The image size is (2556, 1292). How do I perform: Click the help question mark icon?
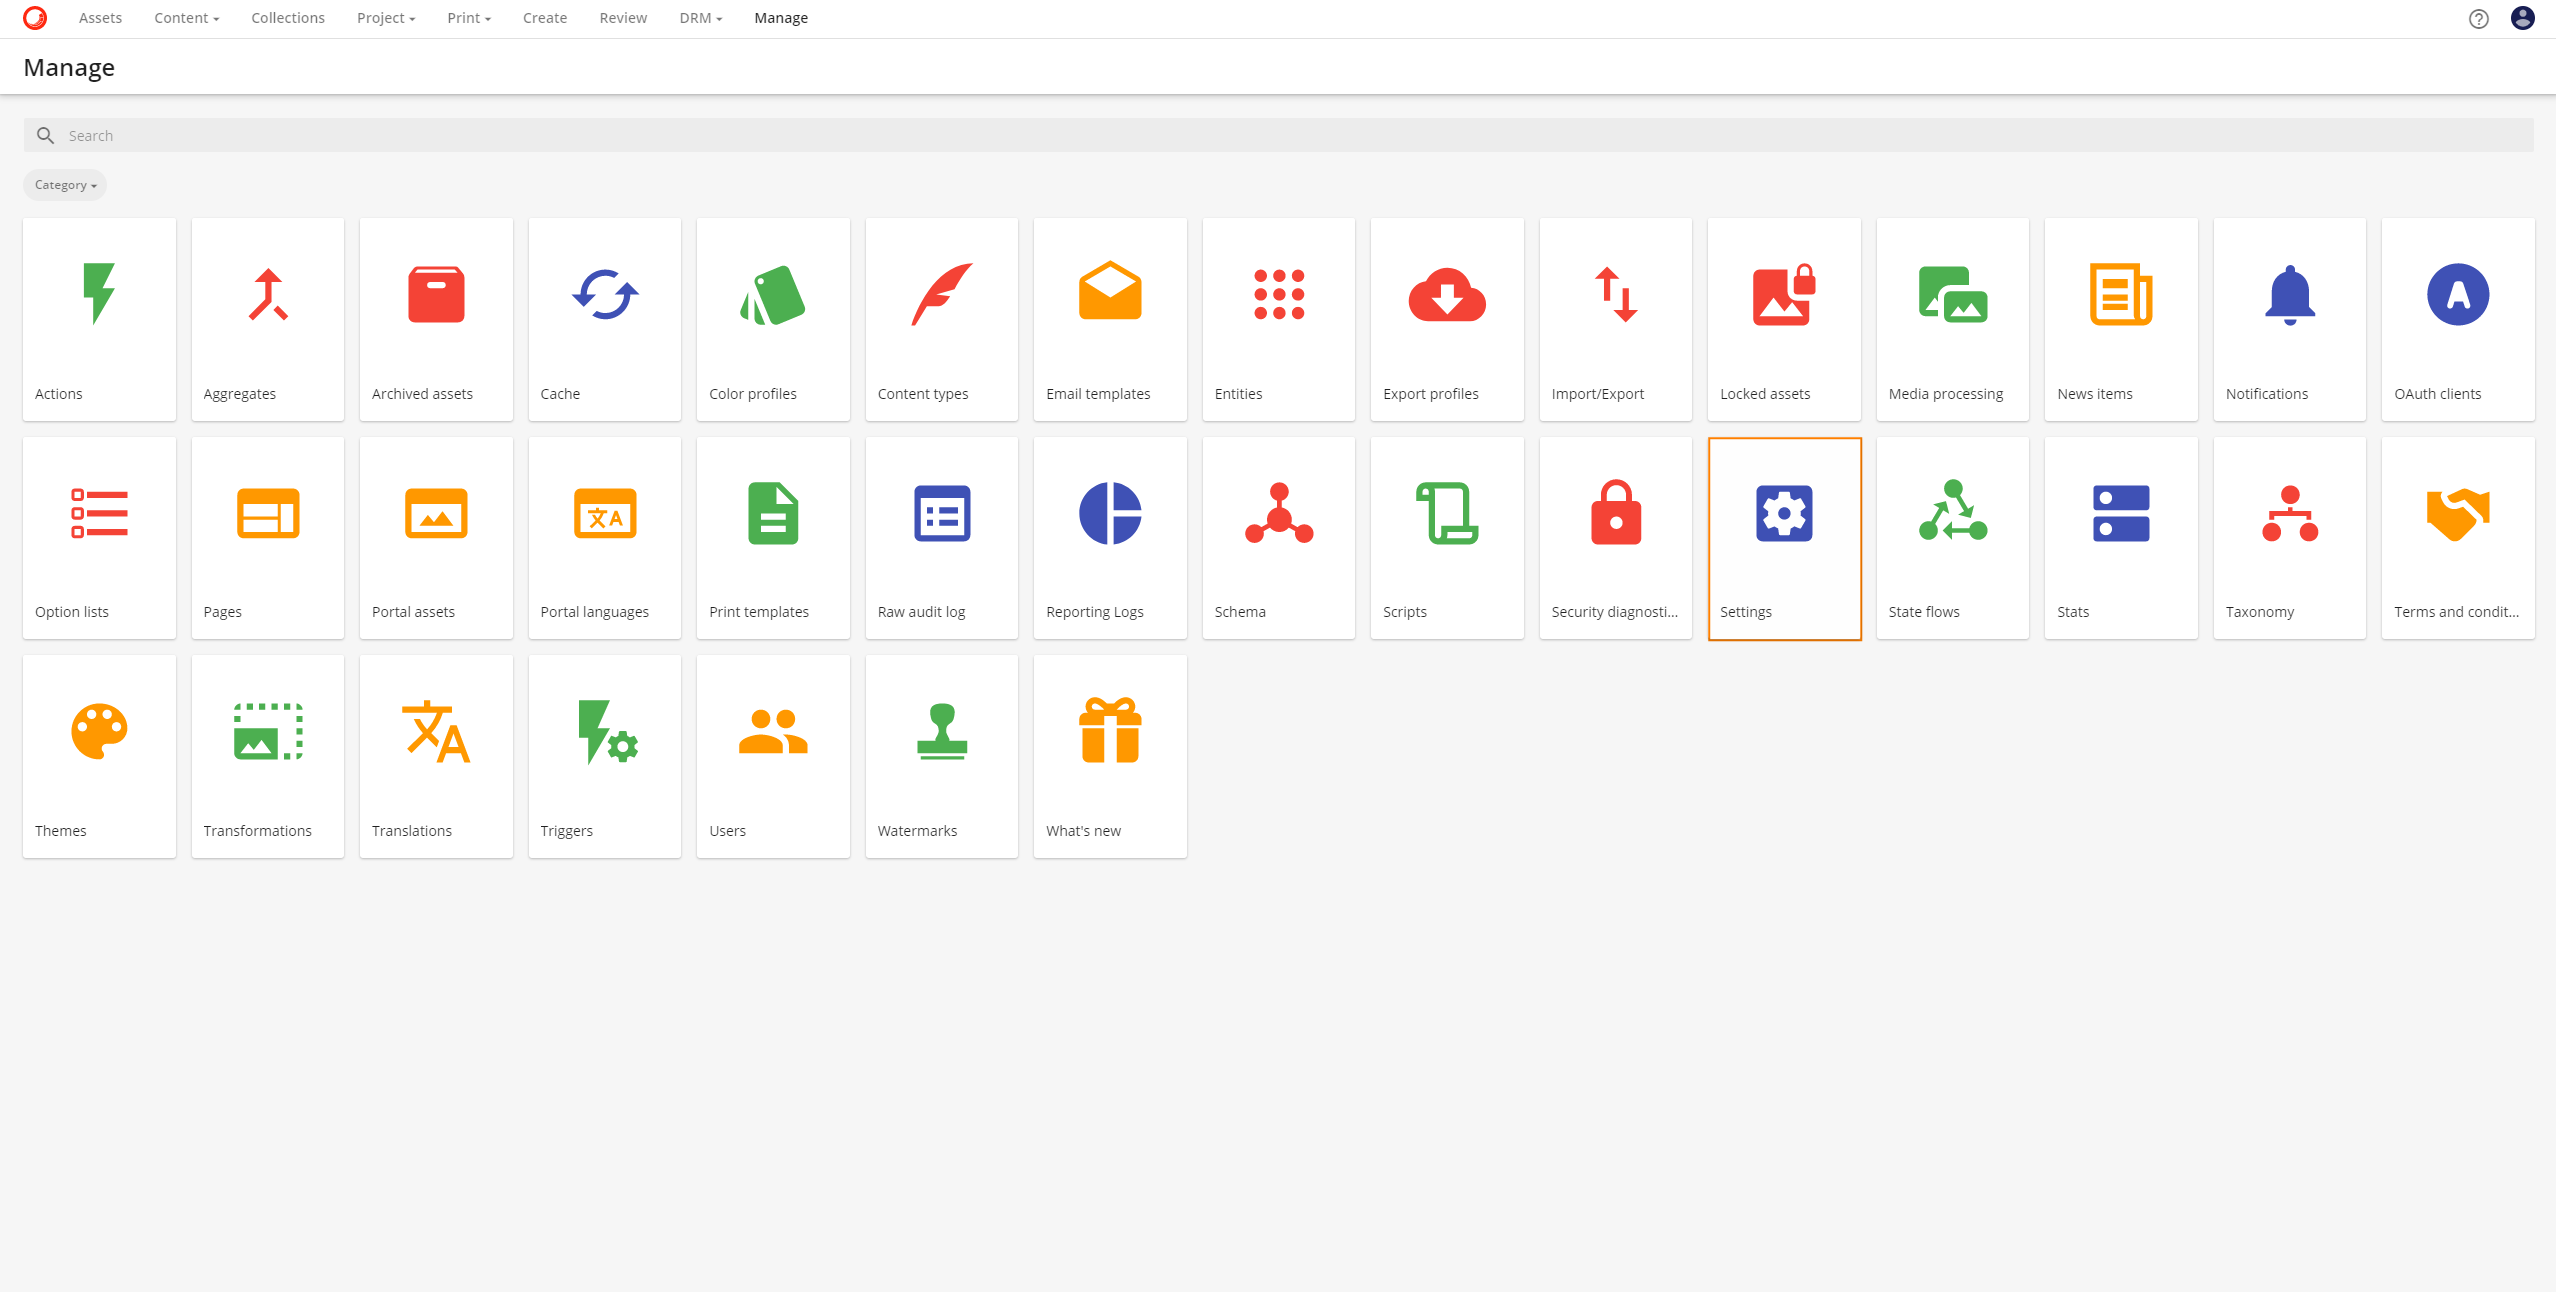tap(2478, 18)
